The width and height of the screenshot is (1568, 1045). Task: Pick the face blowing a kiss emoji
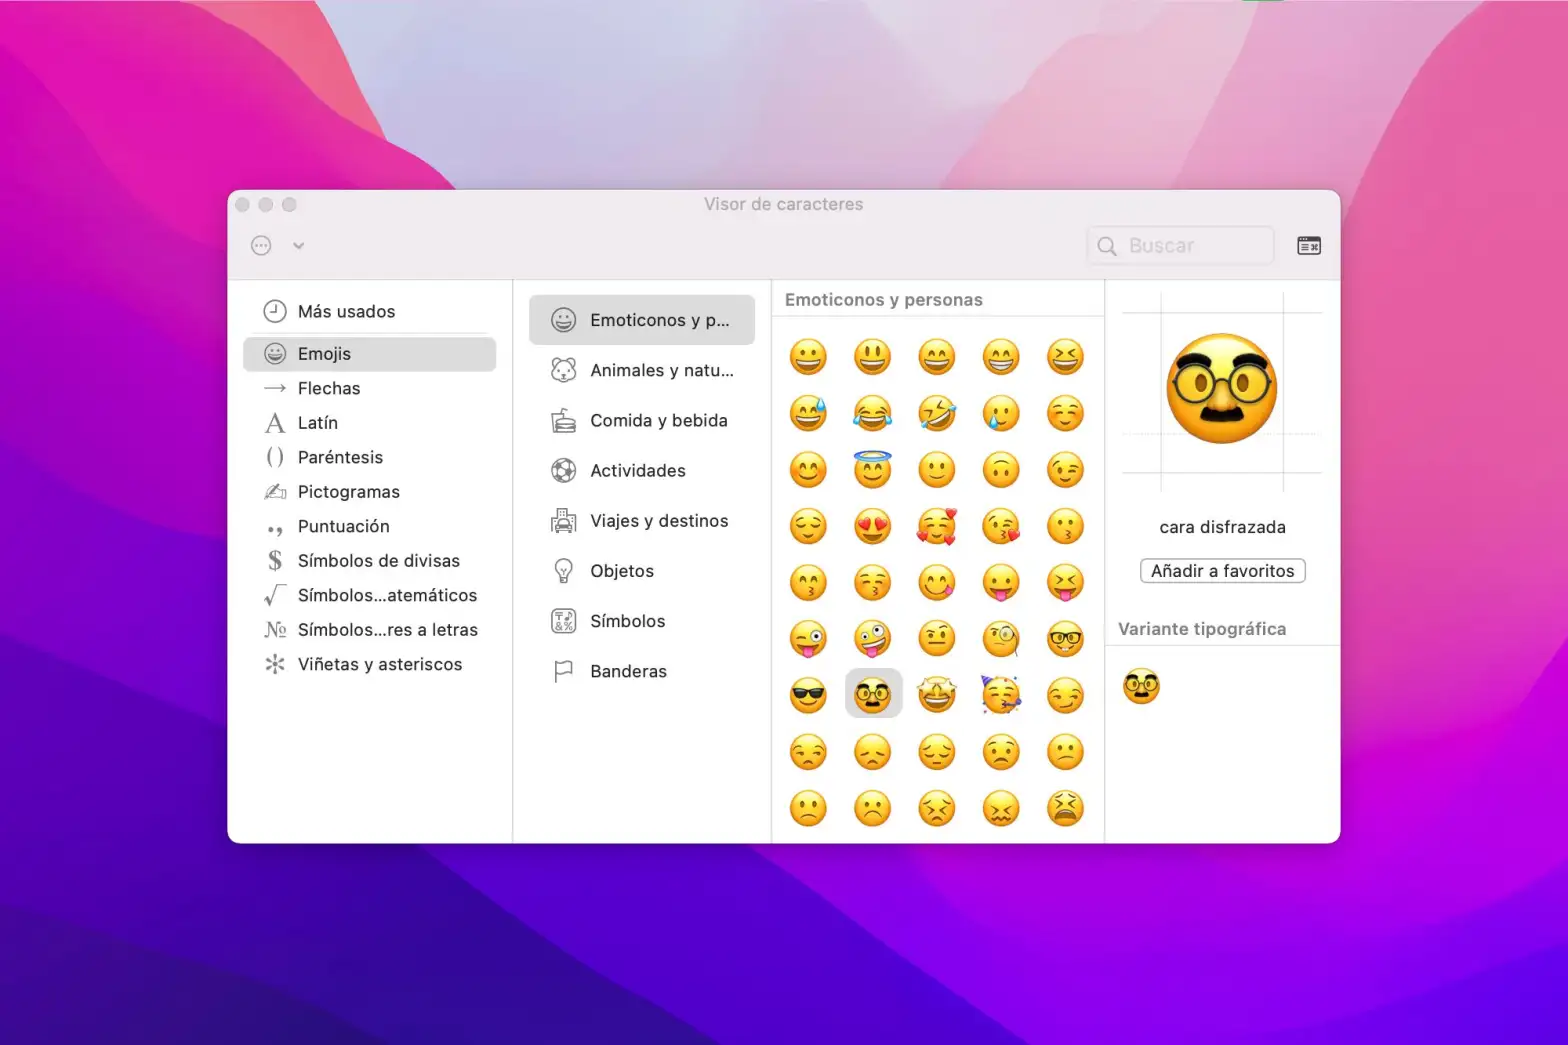pyautogui.click(x=1001, y=526)
